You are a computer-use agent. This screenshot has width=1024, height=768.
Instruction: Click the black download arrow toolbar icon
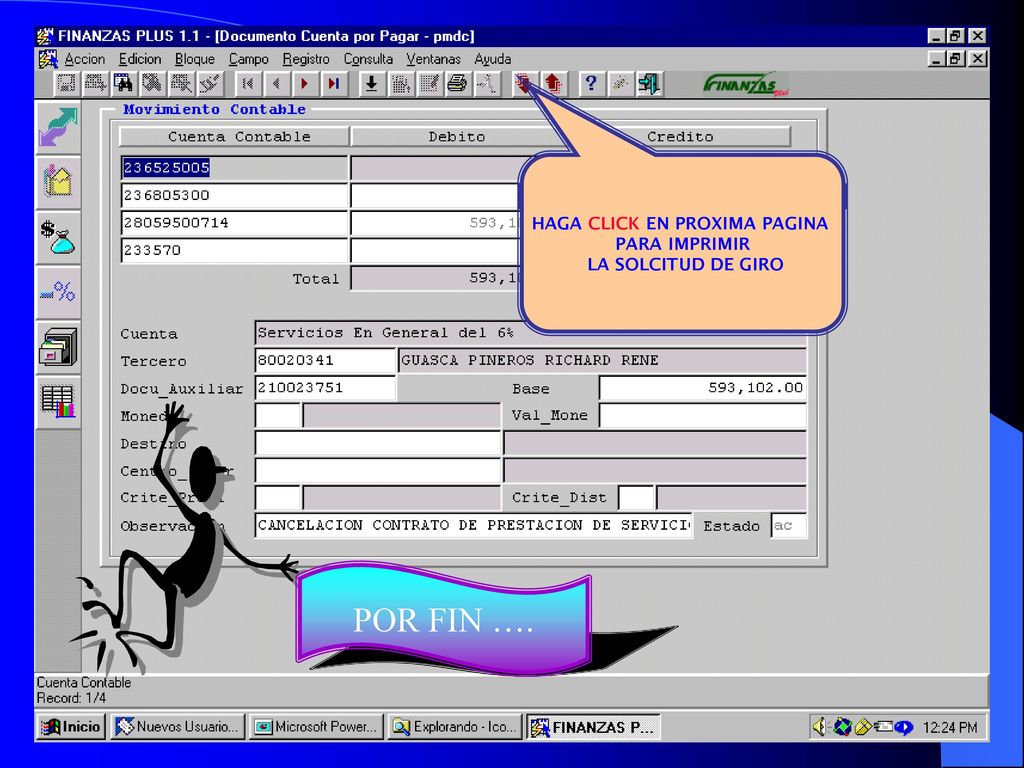click(372, 84)
